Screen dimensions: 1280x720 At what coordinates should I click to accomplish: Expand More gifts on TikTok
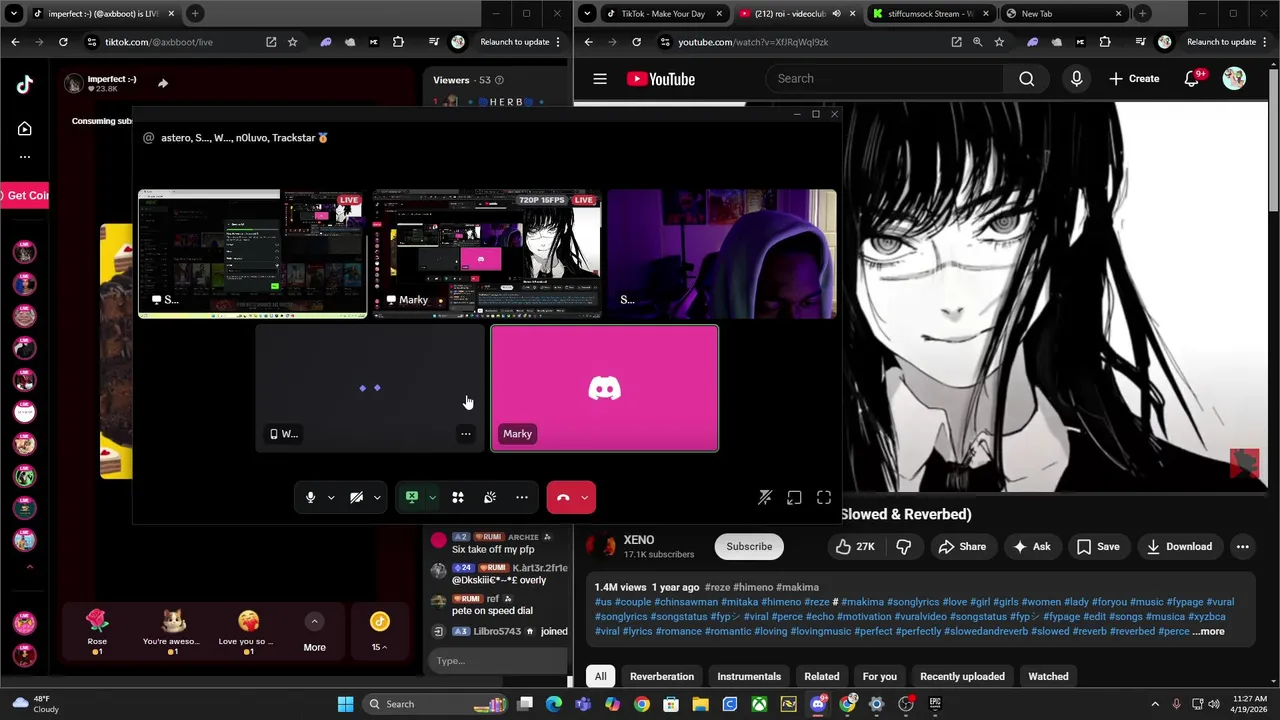coord(314,633)
